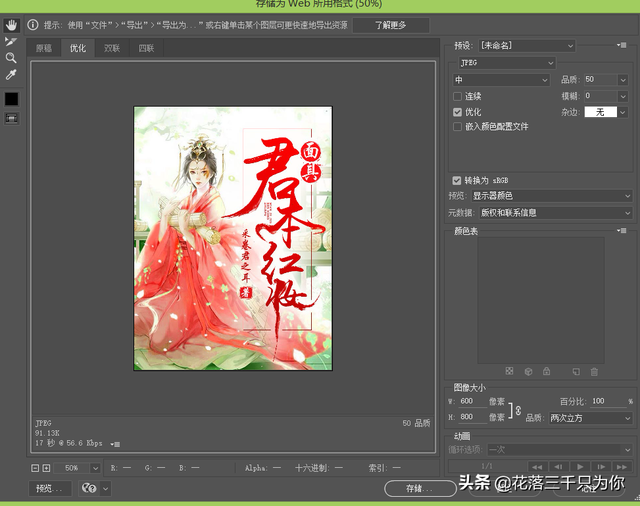Click the zoom out minus icon

pyautogui.click(x=36, y=468)
